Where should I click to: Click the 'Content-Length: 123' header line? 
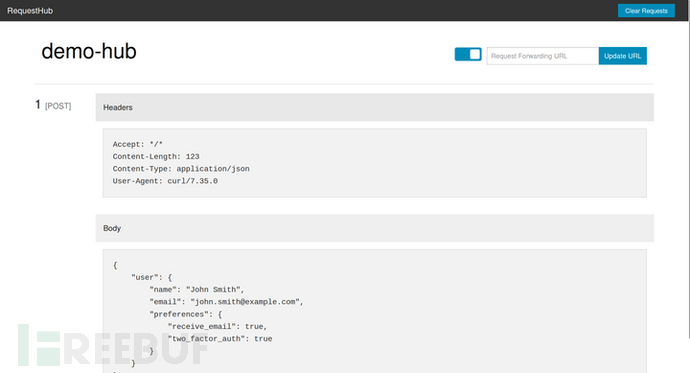coord(156,157)
